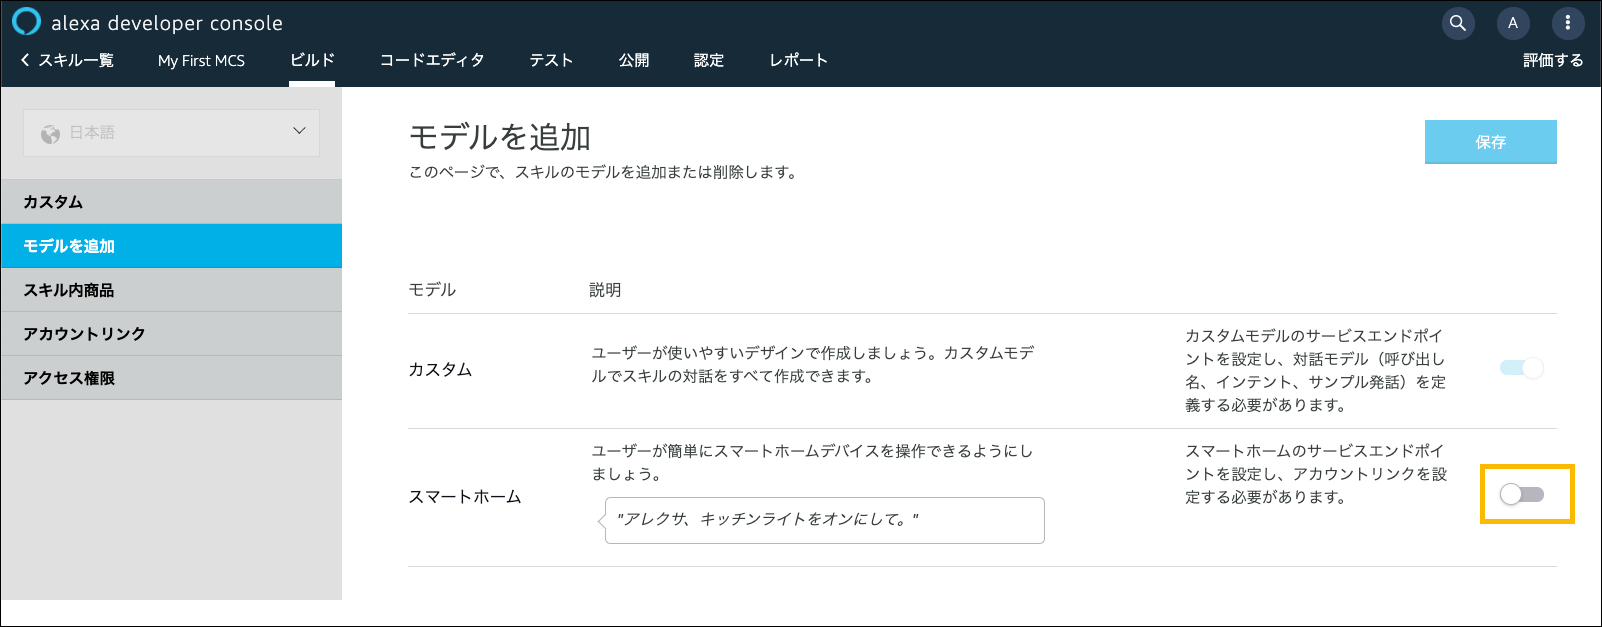Open the user account avatar 'A'
This screenshot has width=1602, height=627.
(1512, 23)
